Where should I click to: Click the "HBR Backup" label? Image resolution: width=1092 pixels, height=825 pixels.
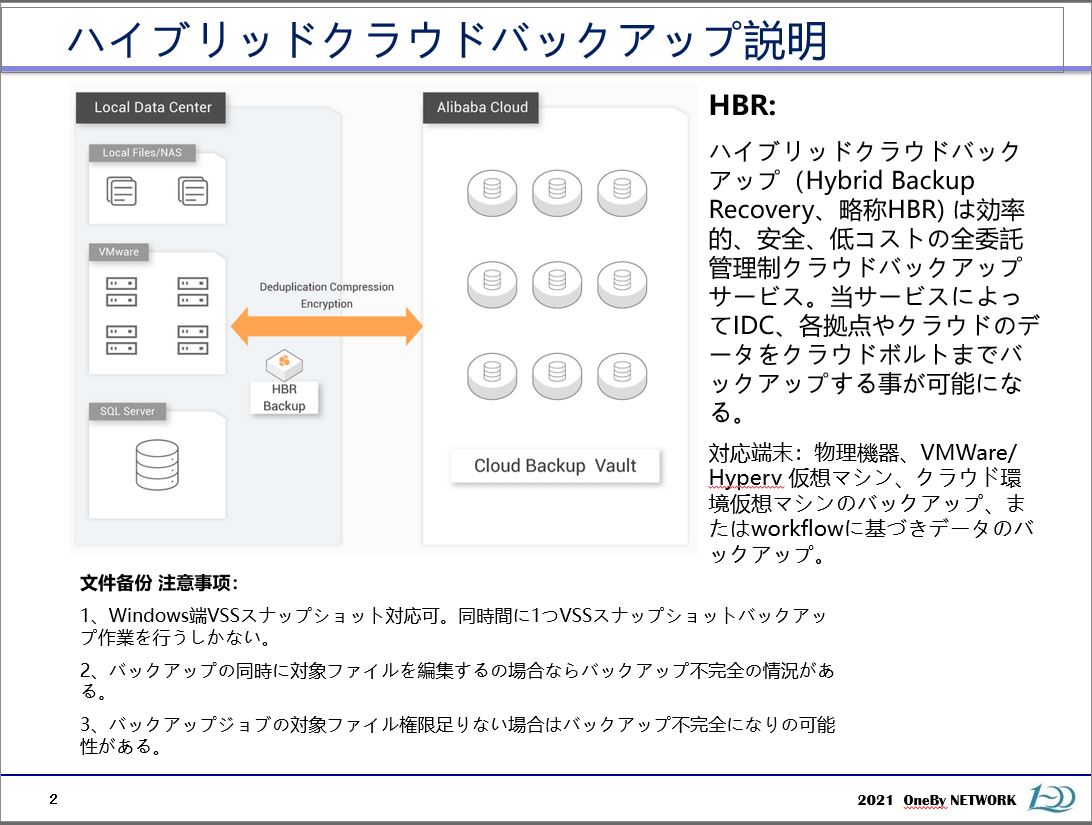coord(284,398)
